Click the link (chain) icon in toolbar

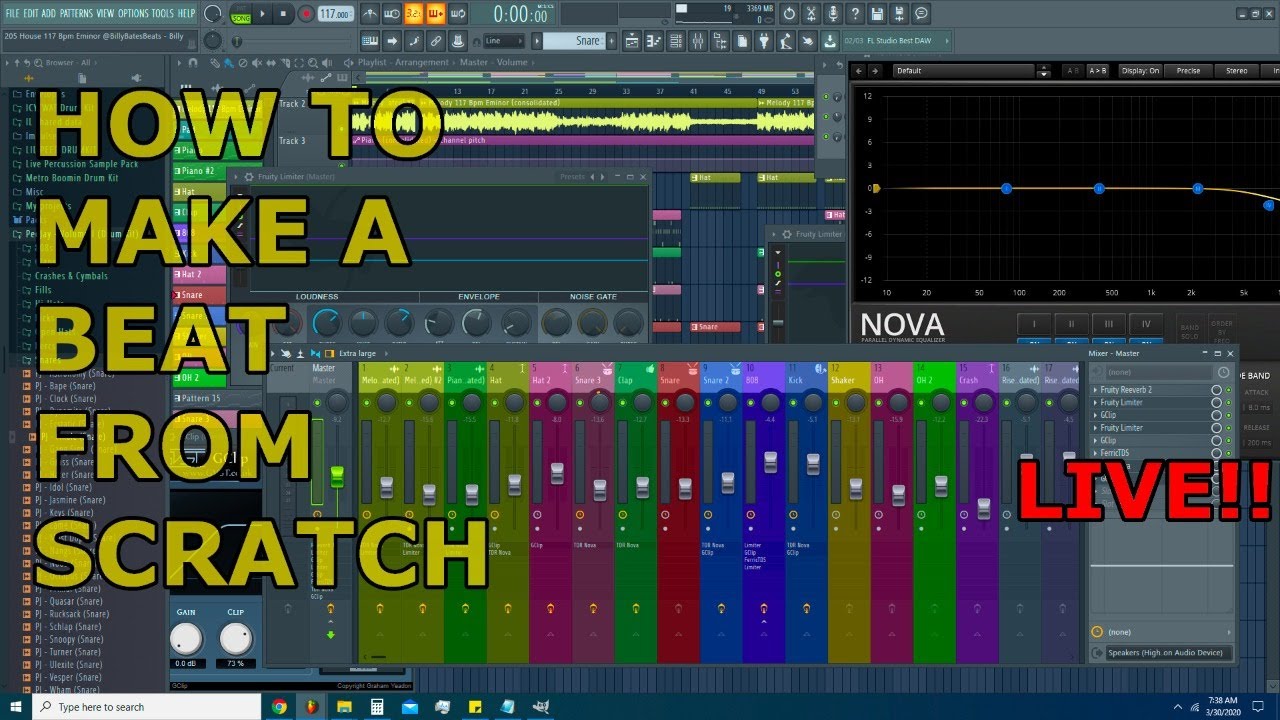436,41
